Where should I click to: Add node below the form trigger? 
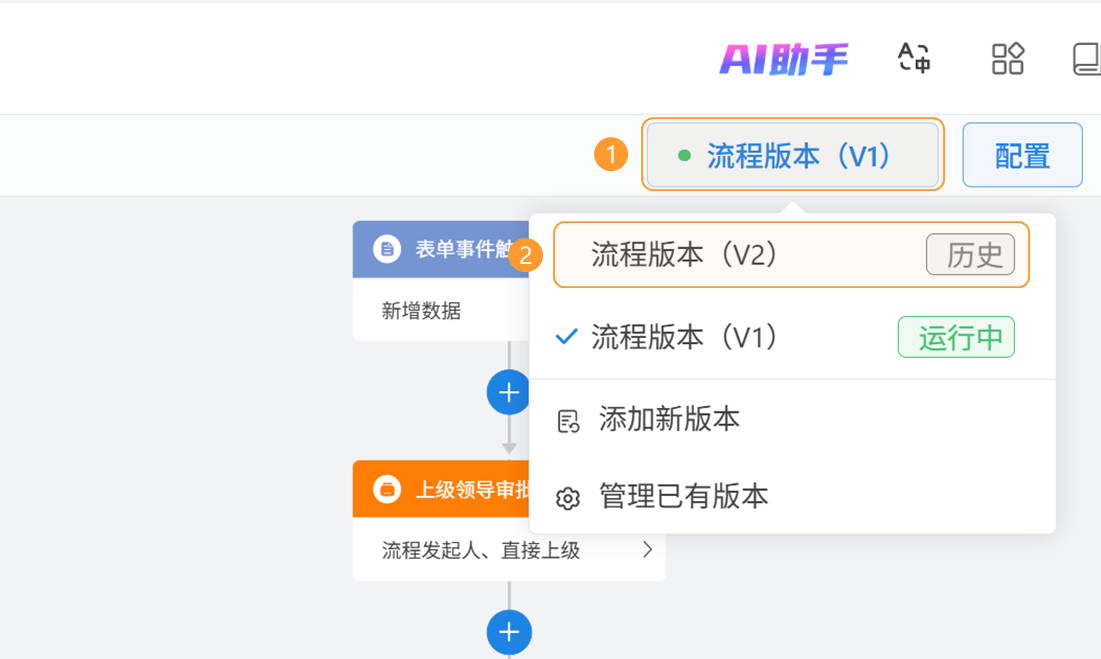(x=509, y=392)
